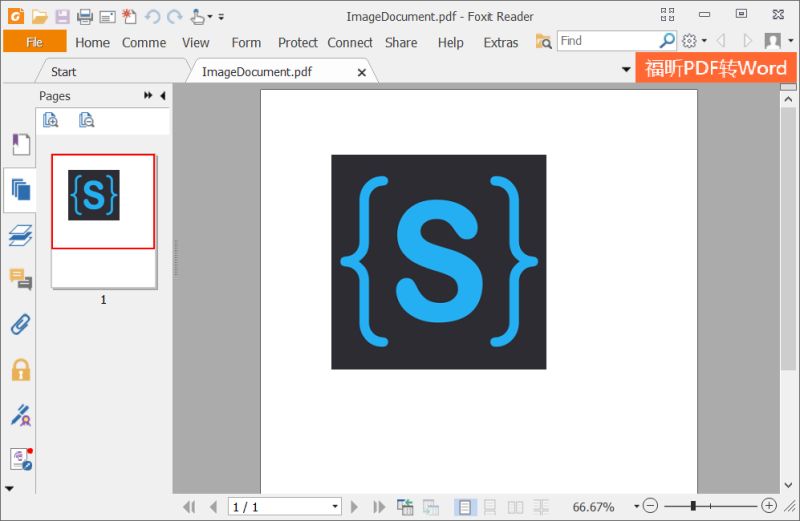Switch to the Home ribbon tab
Viewport: 800px width, 521px height.
92,42
